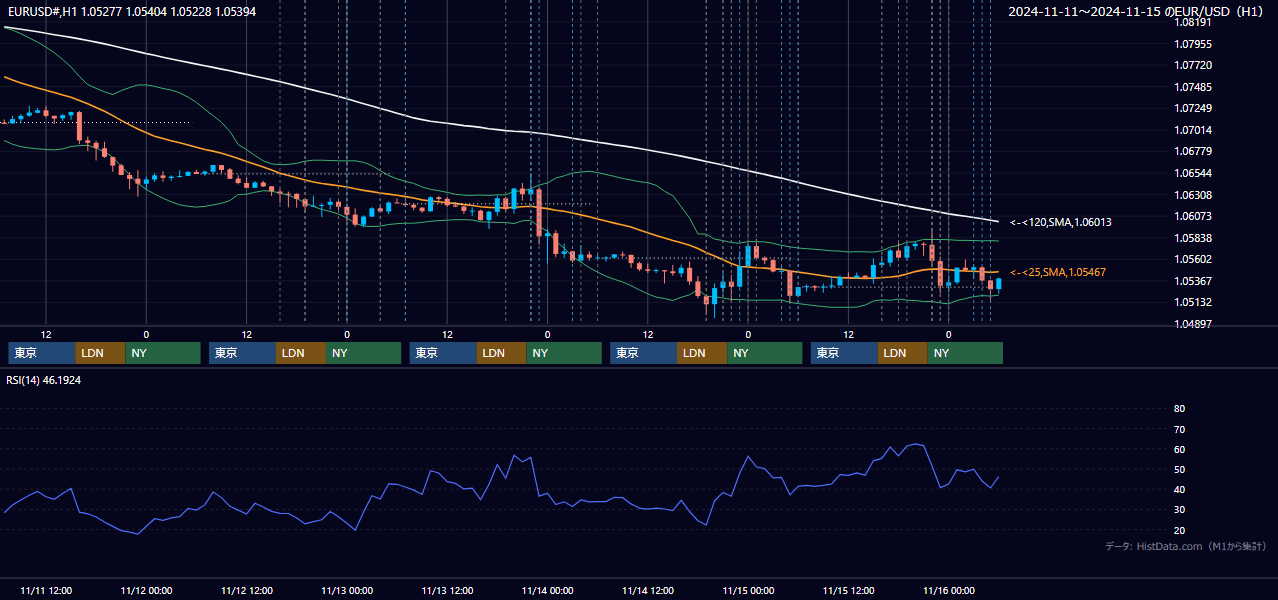Click the 2024-11-11~2024-11-15 EUR/USD (H1) title
This screenshot has width=1278, height=600.
pos(1136,11)
